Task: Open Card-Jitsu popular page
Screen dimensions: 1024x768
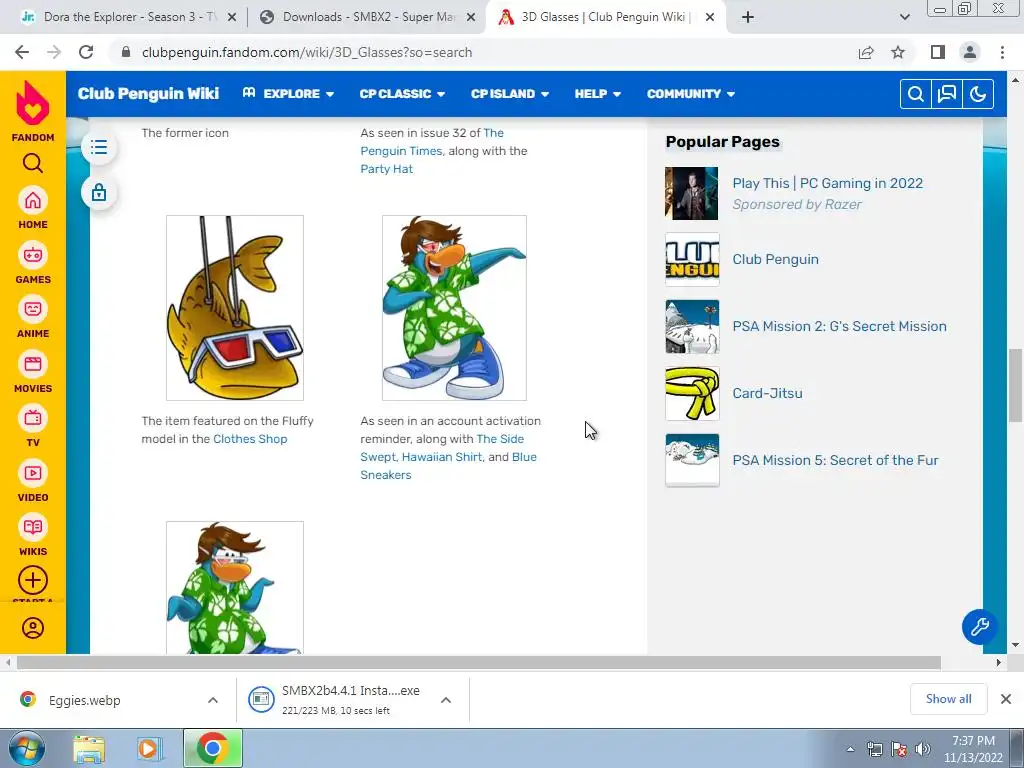Action: [767, 393]
